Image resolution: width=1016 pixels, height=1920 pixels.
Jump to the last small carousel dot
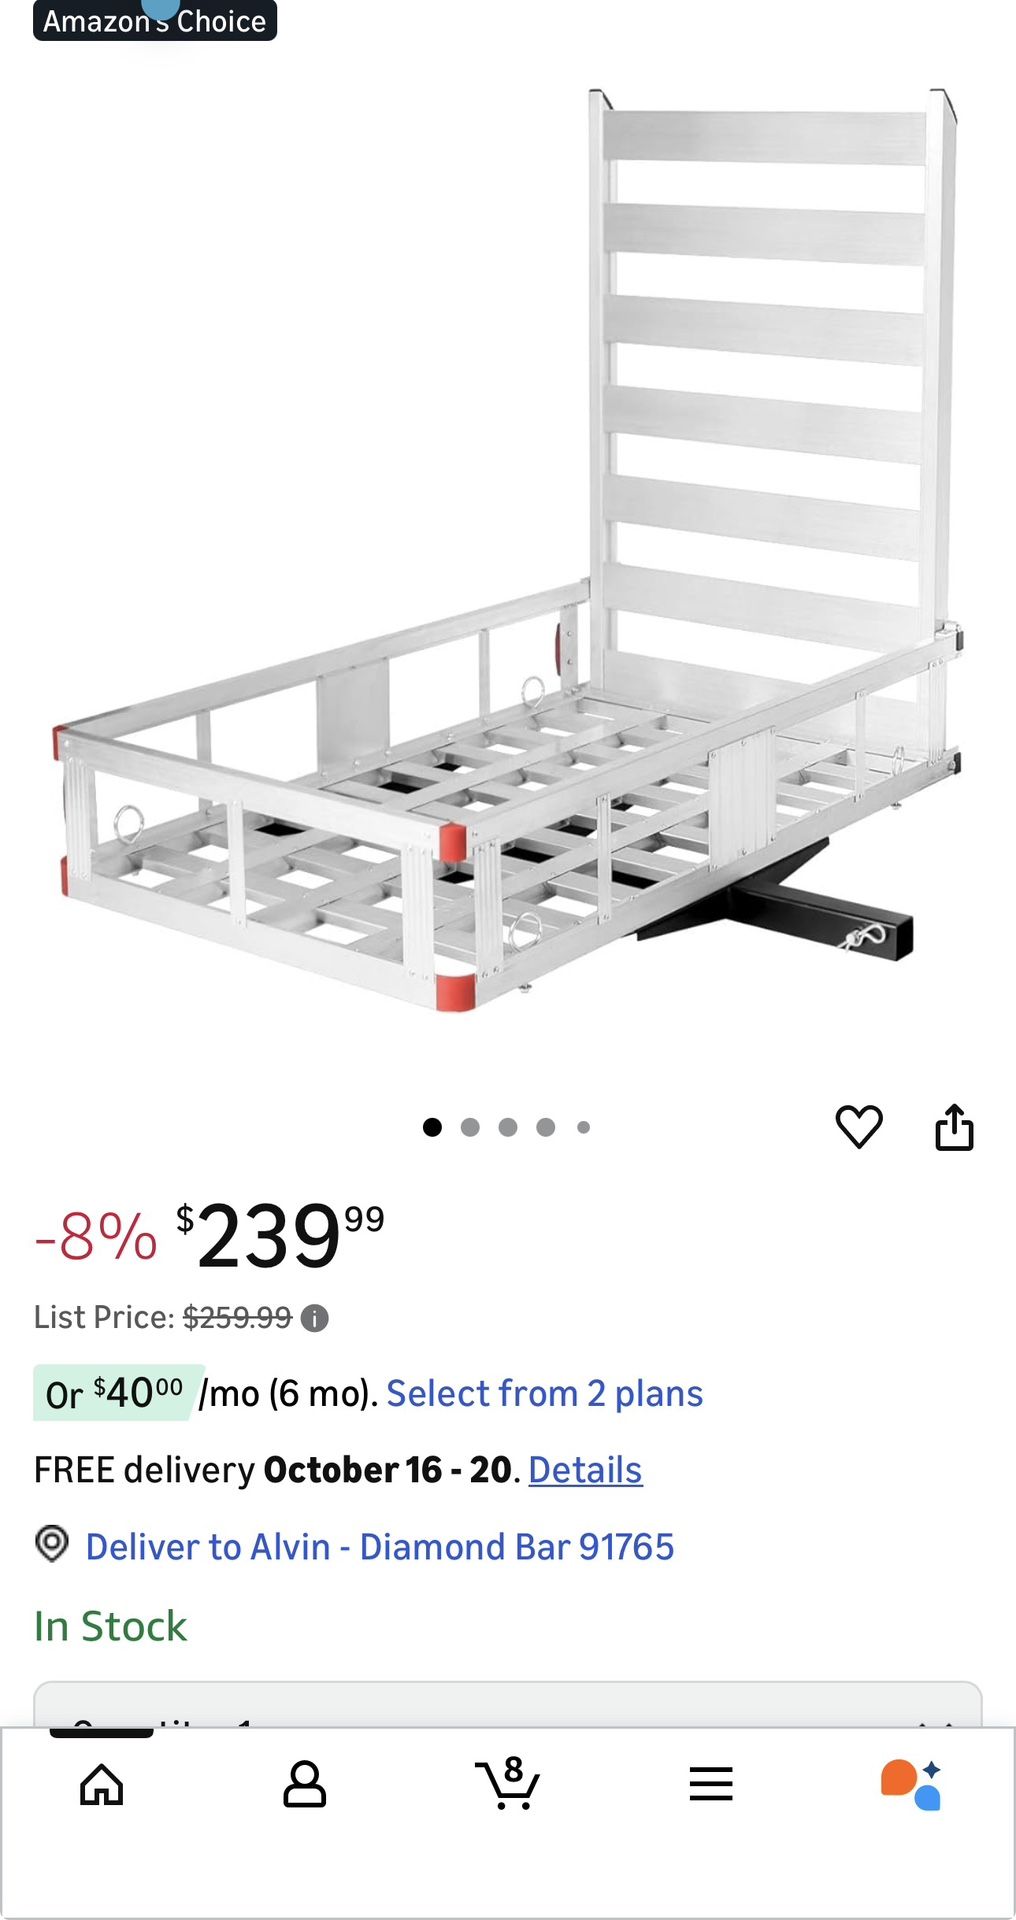click(x=584, y=1127)
